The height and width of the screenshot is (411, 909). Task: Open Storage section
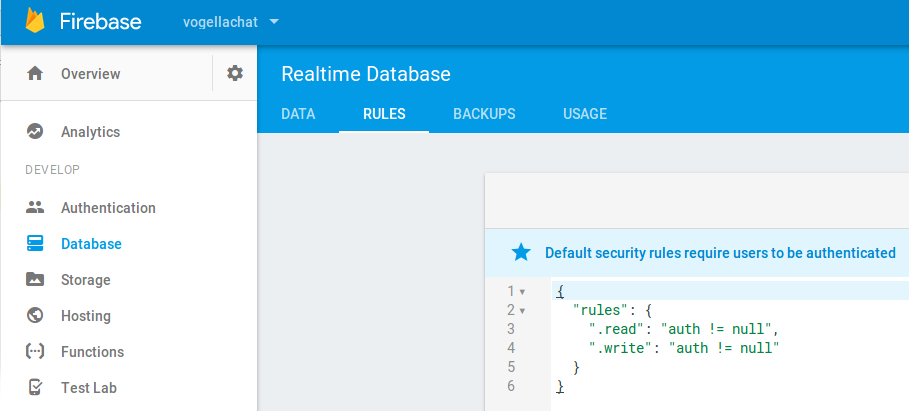pos(86,280)
